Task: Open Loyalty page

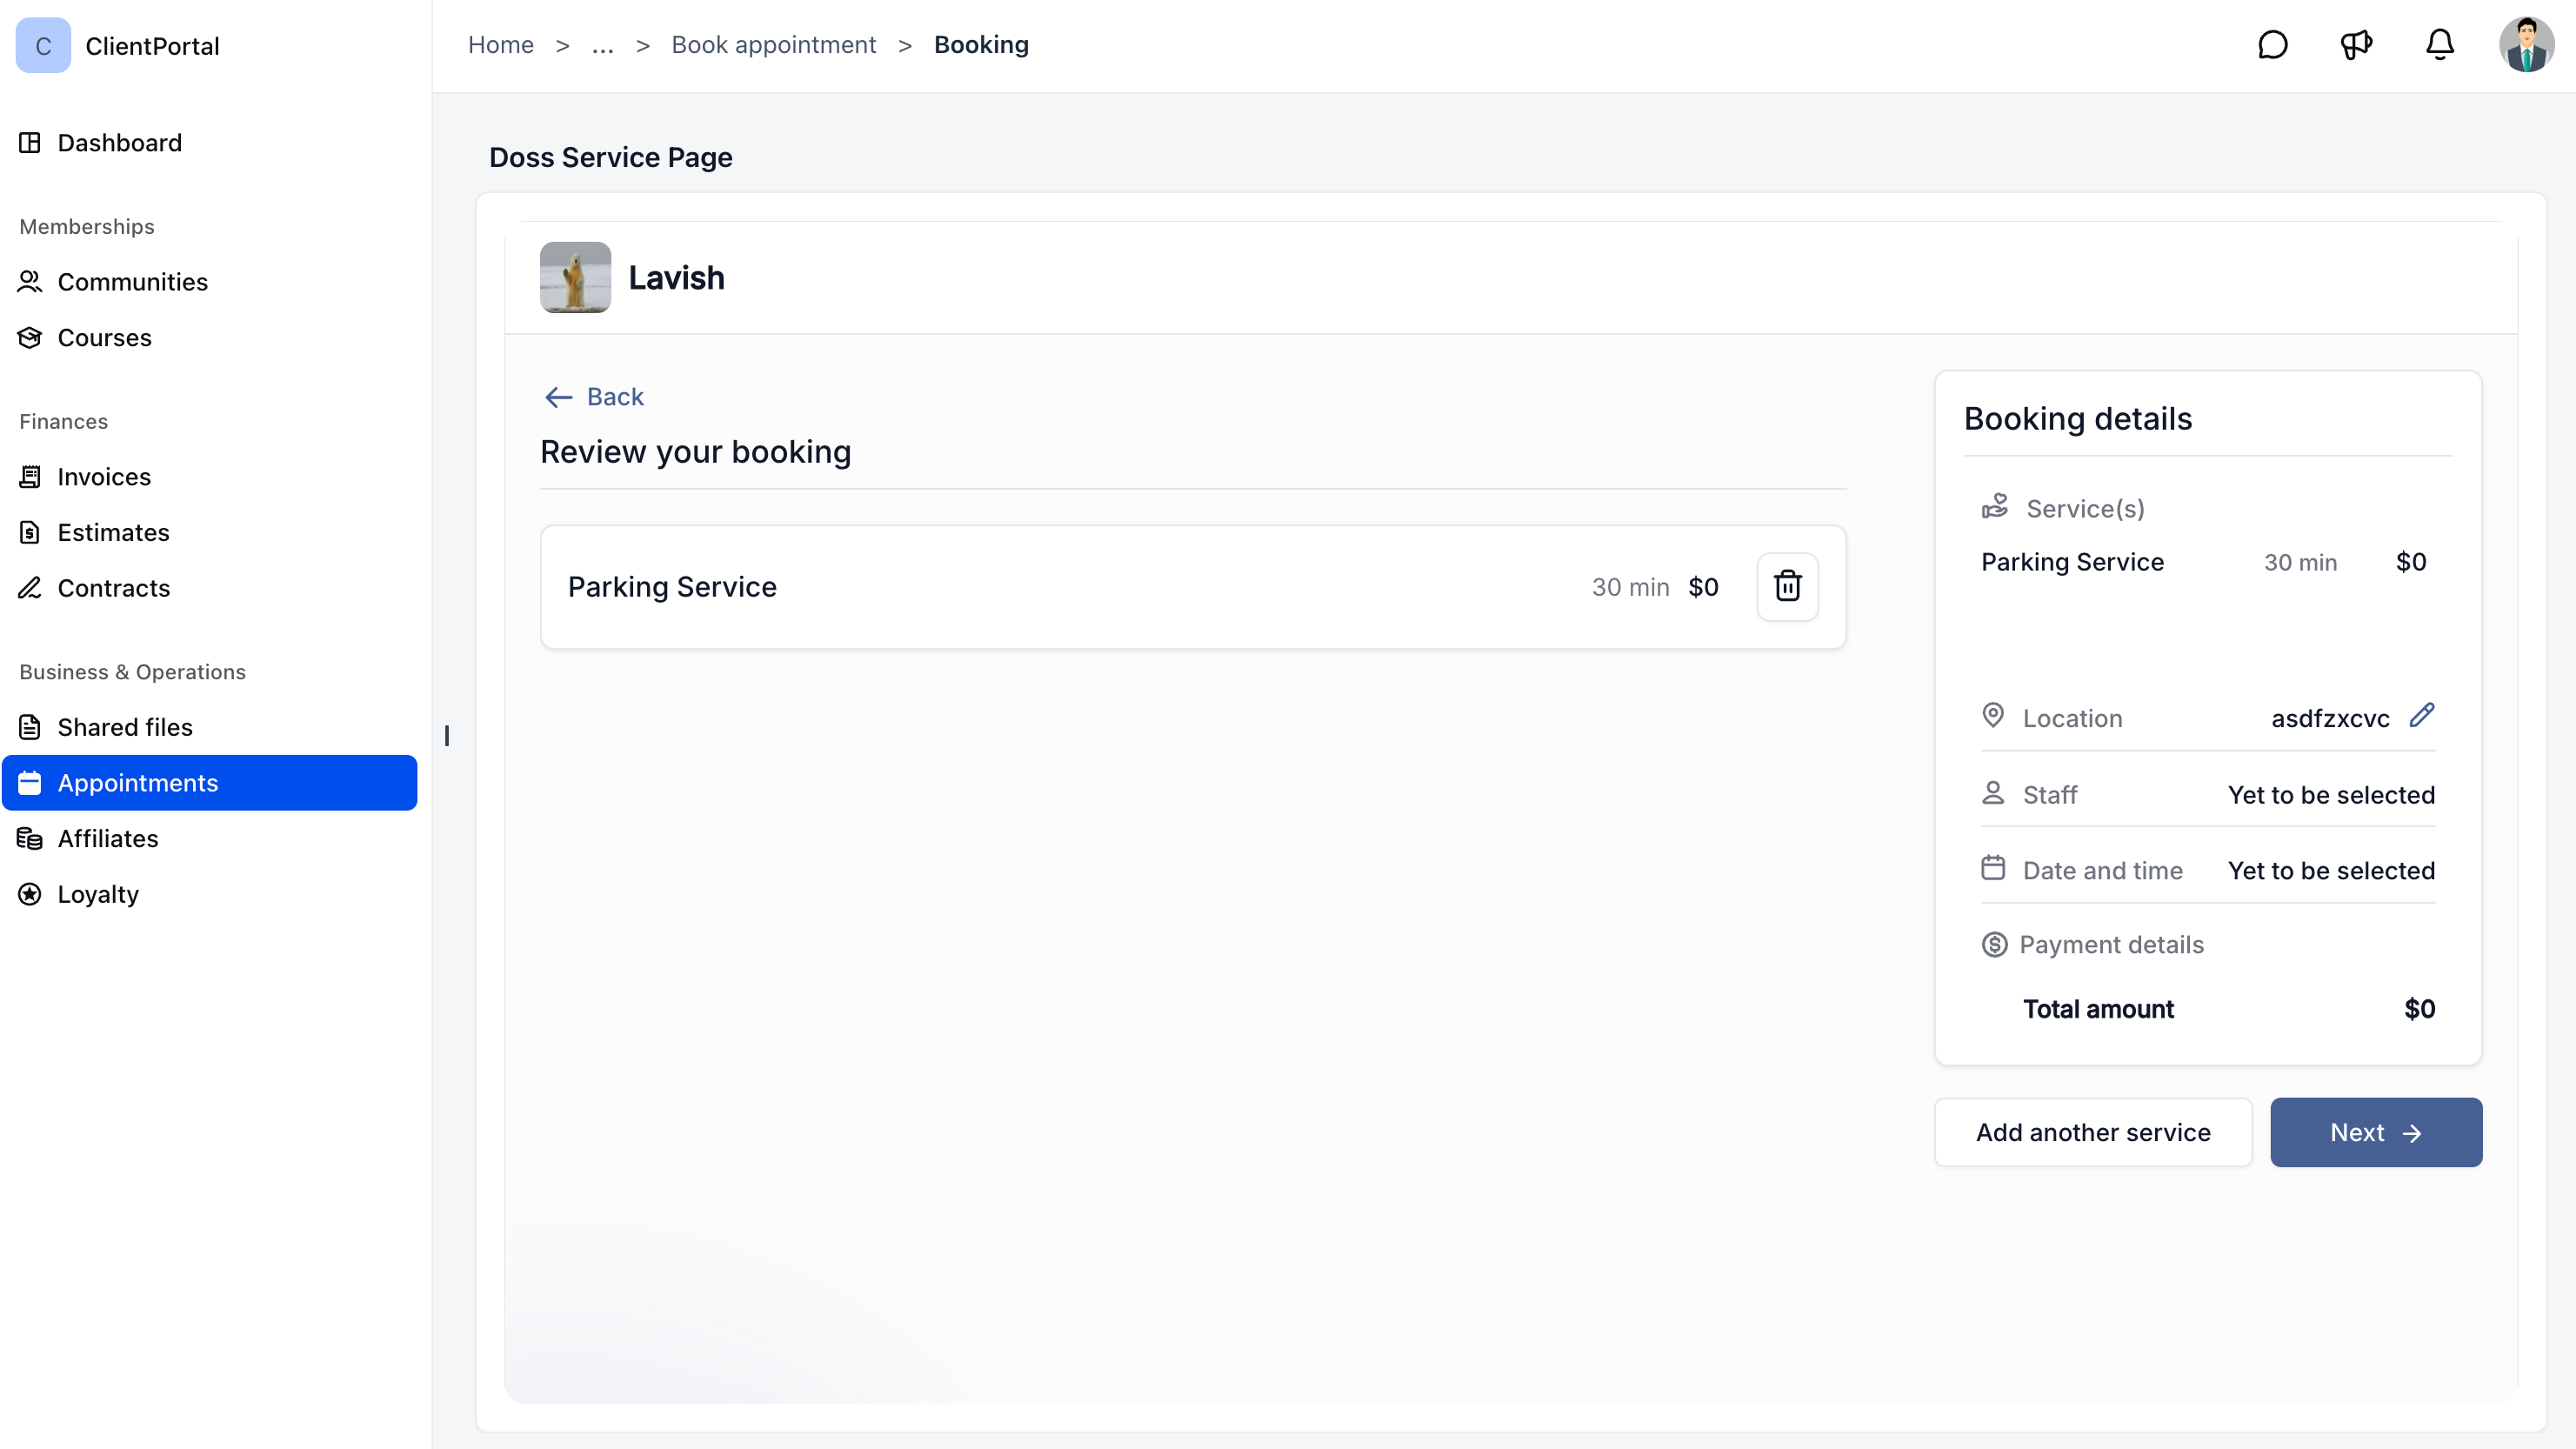Action: [x=209, y=894]
